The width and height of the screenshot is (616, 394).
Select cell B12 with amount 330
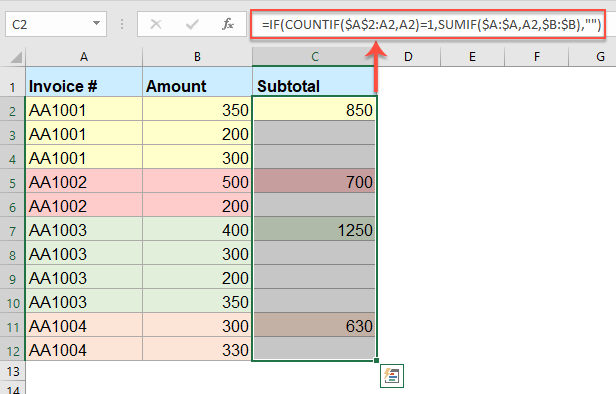[197, 348]
